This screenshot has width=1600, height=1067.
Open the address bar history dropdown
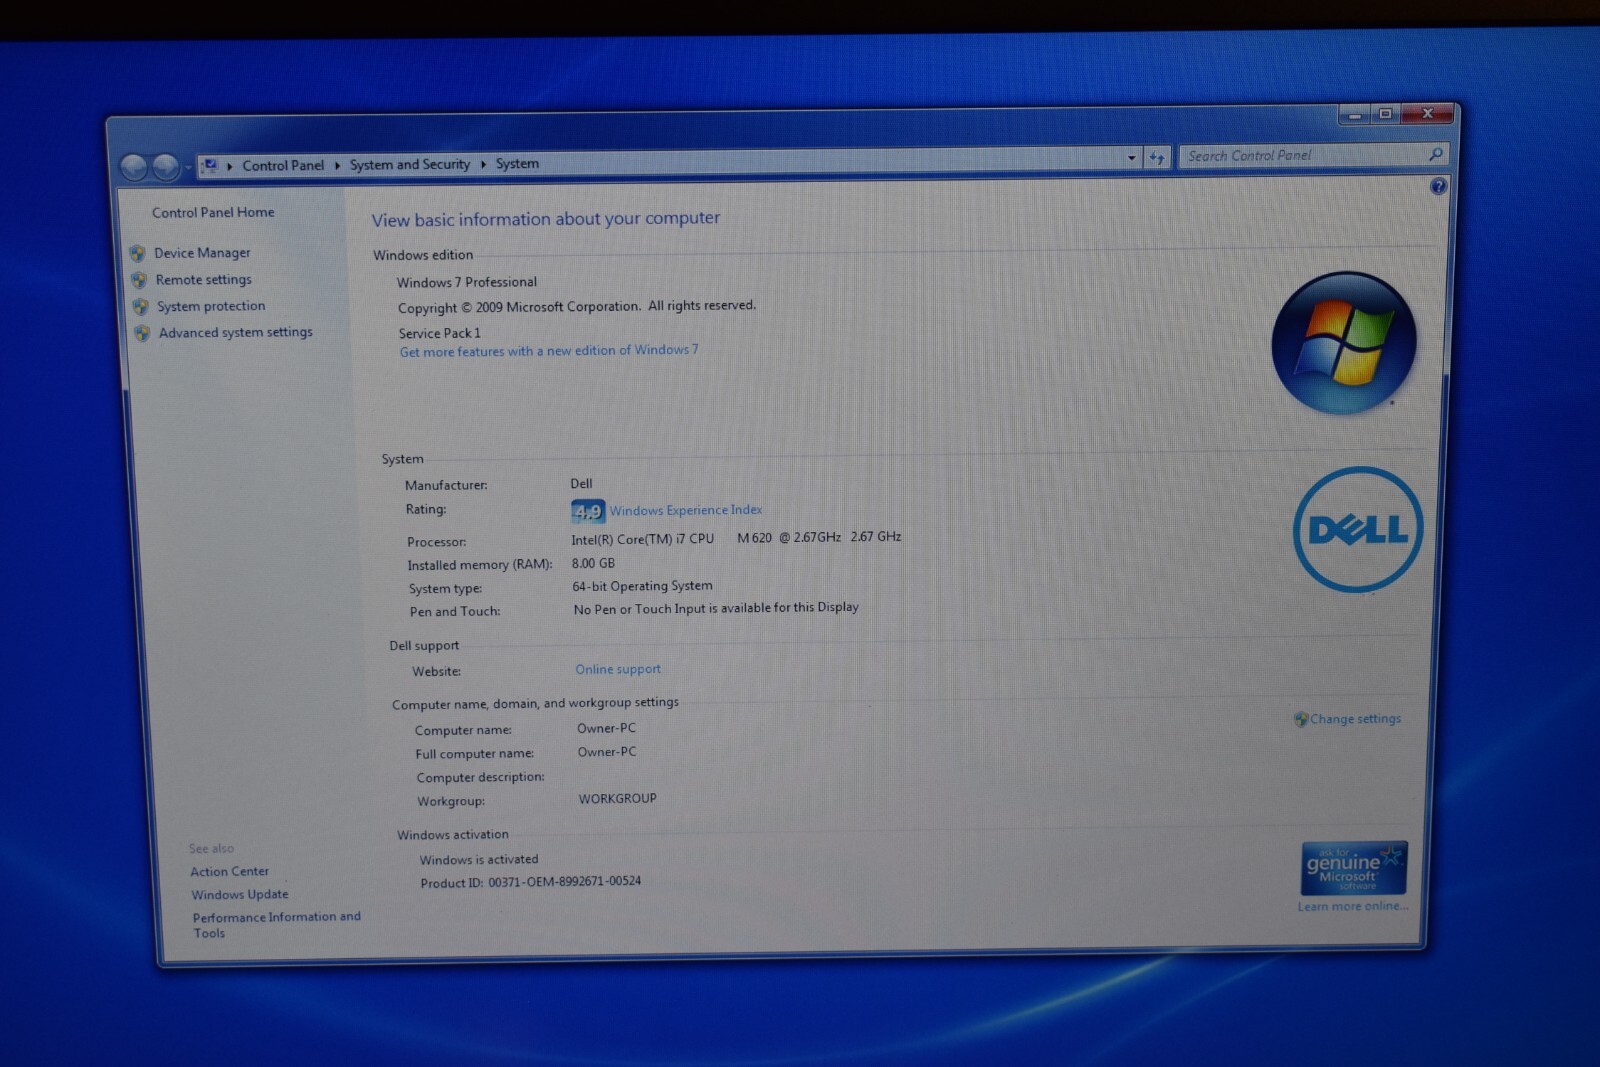[x=1132, y=157]
